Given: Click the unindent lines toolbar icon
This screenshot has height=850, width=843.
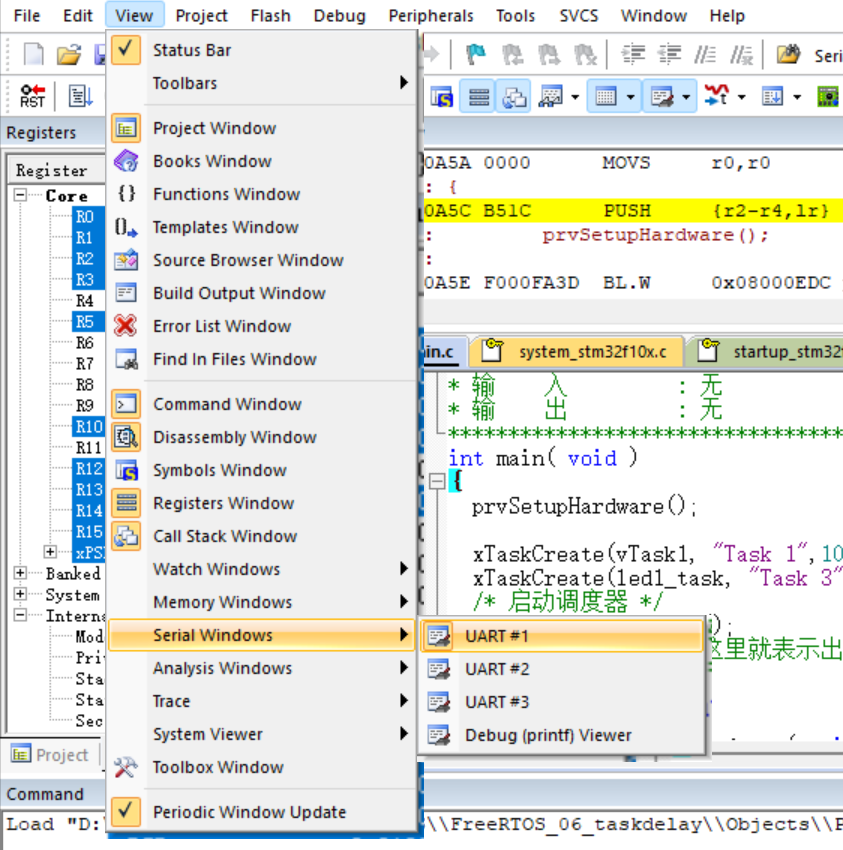Looking at the screenshot, I should [669, 54].
